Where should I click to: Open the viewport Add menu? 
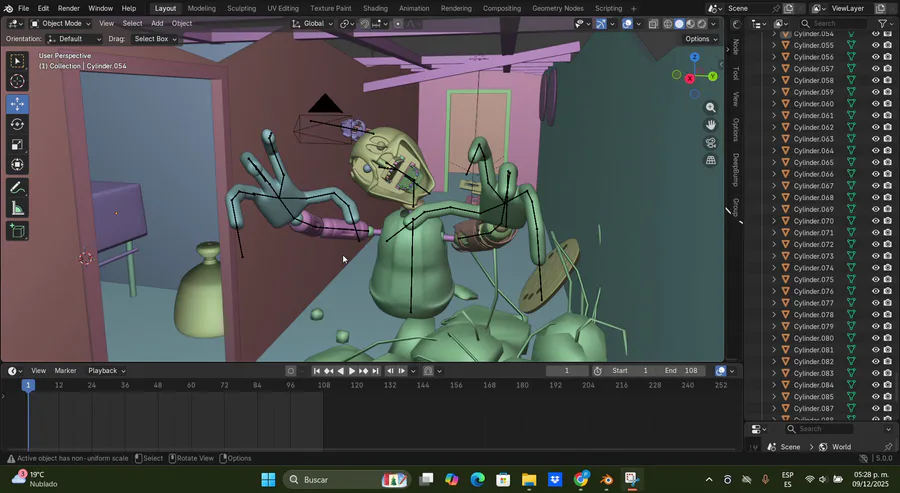coord(157,24)
